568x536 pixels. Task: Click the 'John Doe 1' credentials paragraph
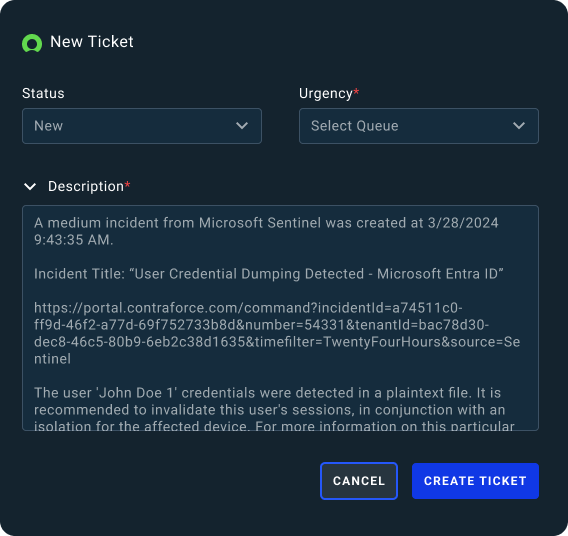(x=274, y=409)
